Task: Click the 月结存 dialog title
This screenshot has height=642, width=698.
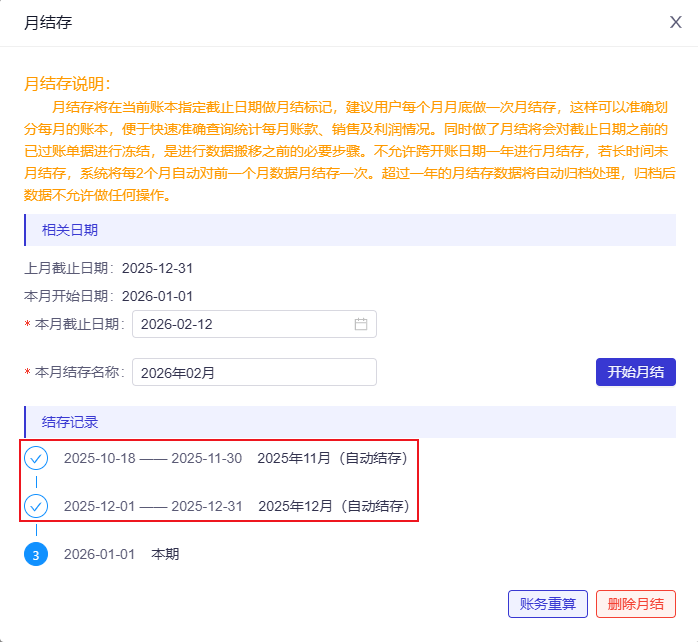Action: point(48,22)
